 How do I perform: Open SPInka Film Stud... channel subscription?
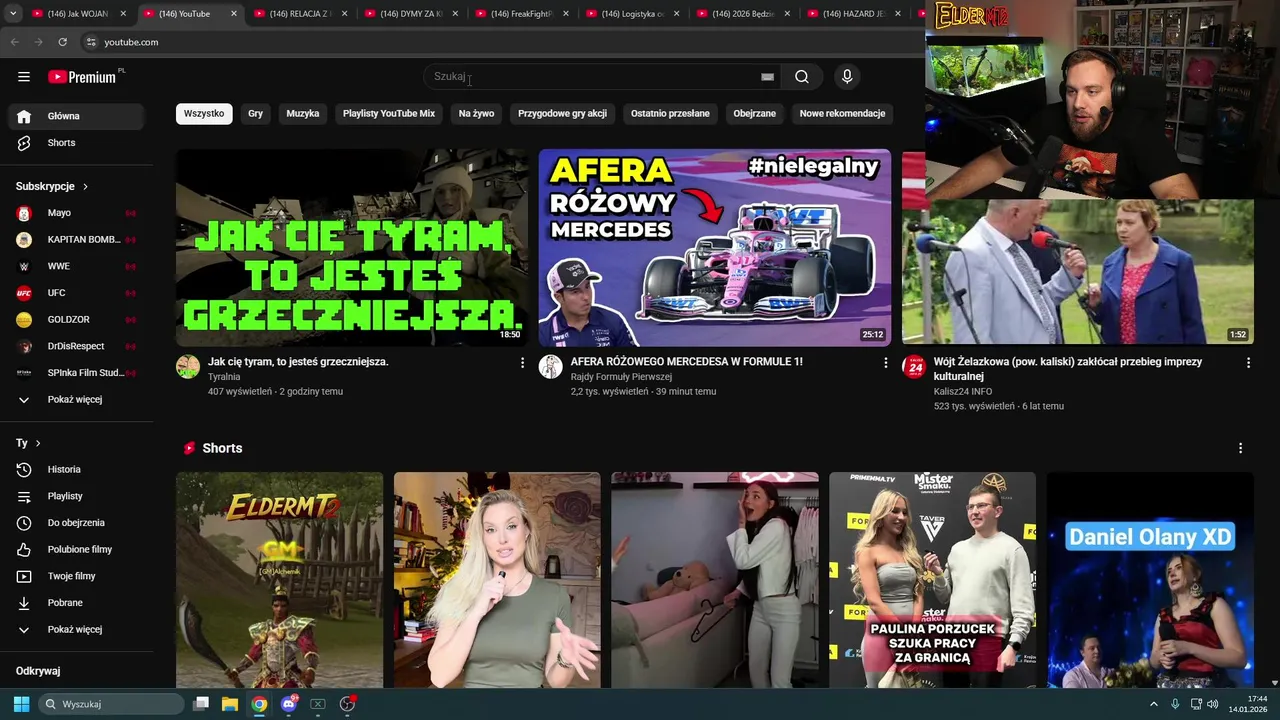click(78, 373)
